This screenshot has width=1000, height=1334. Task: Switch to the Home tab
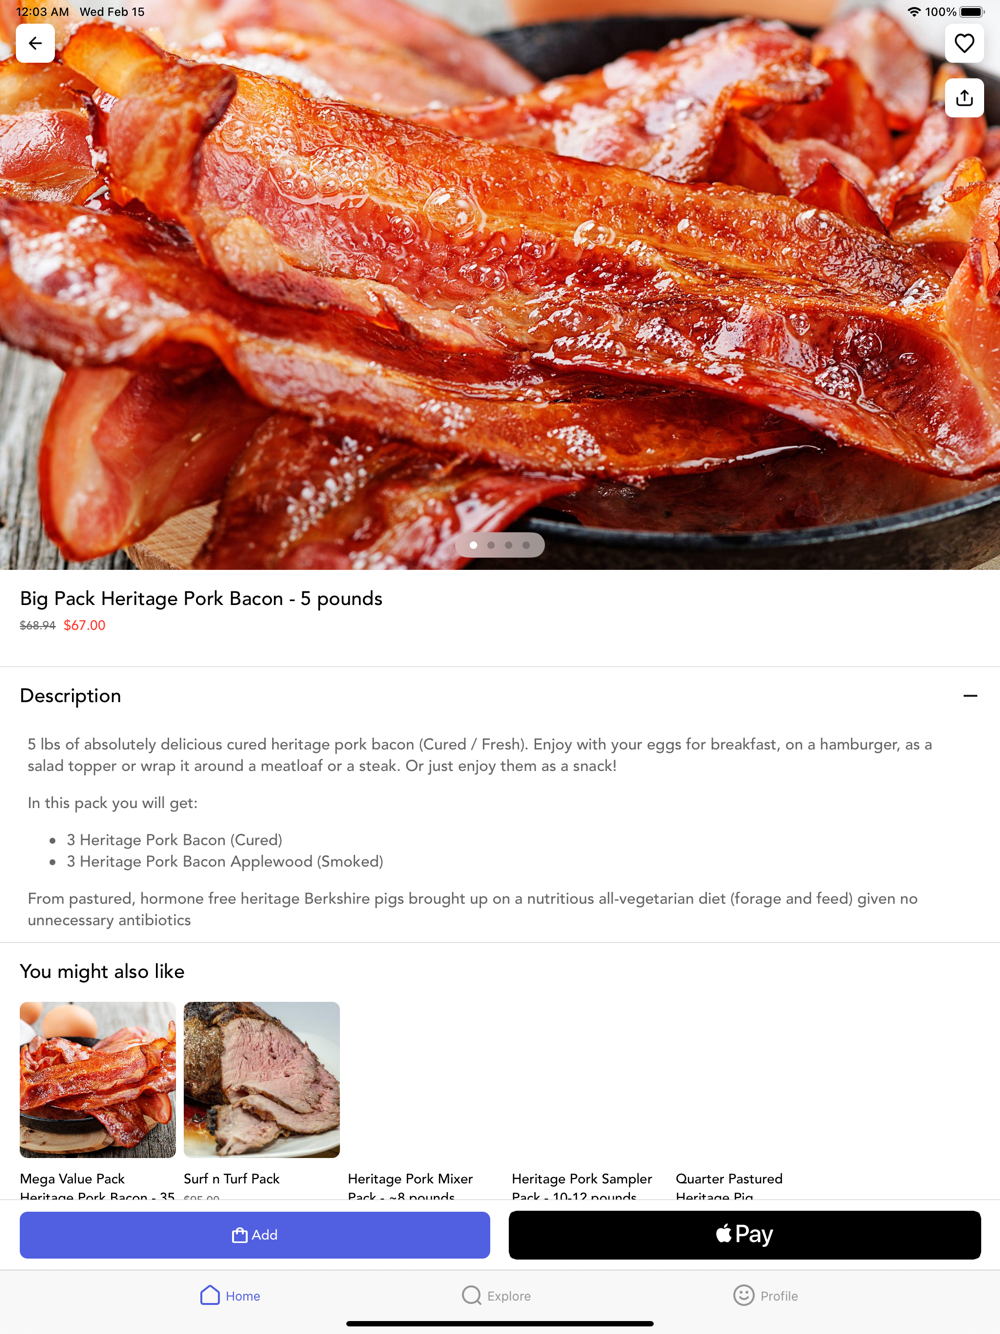point(230,1295)
